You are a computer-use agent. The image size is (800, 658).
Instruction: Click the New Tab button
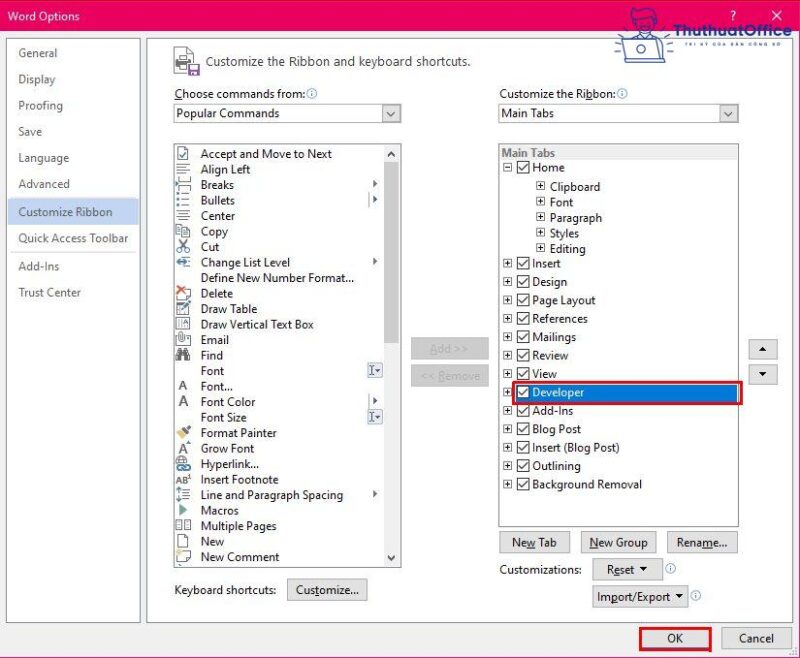[533, 541]
